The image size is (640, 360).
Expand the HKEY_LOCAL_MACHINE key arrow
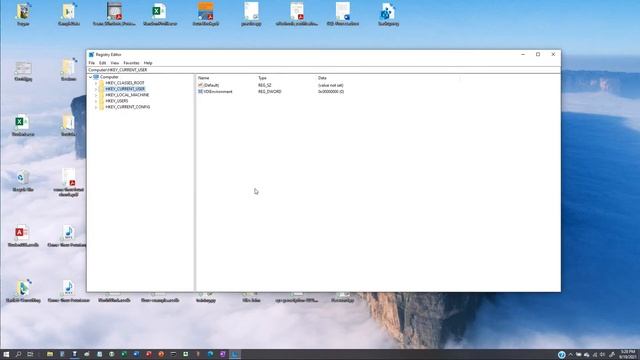tap(96, 95)
